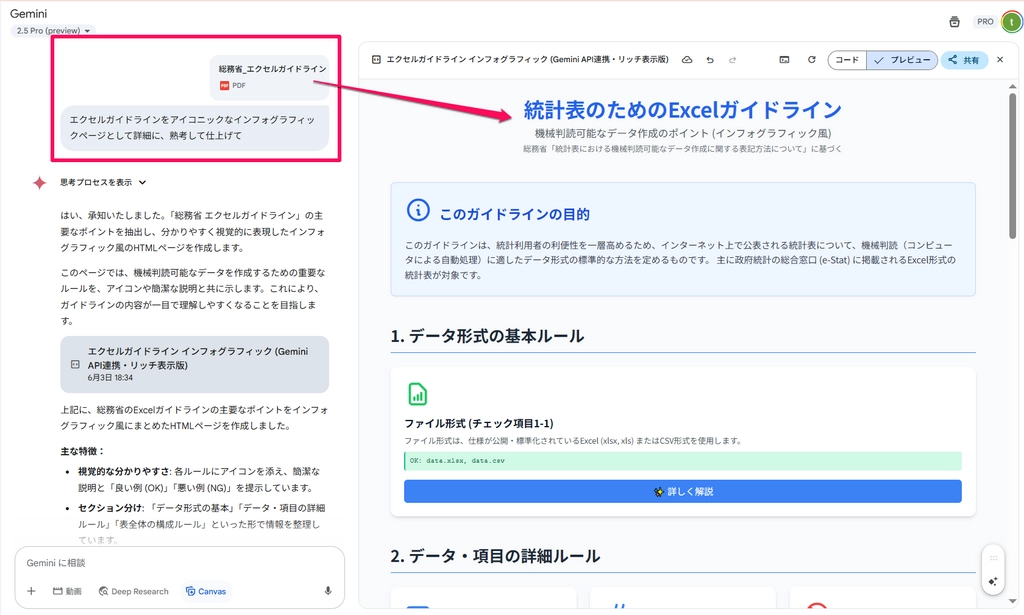Open the エクセルガイドライン インフォグラフィック canvas card

coord(195,364)
